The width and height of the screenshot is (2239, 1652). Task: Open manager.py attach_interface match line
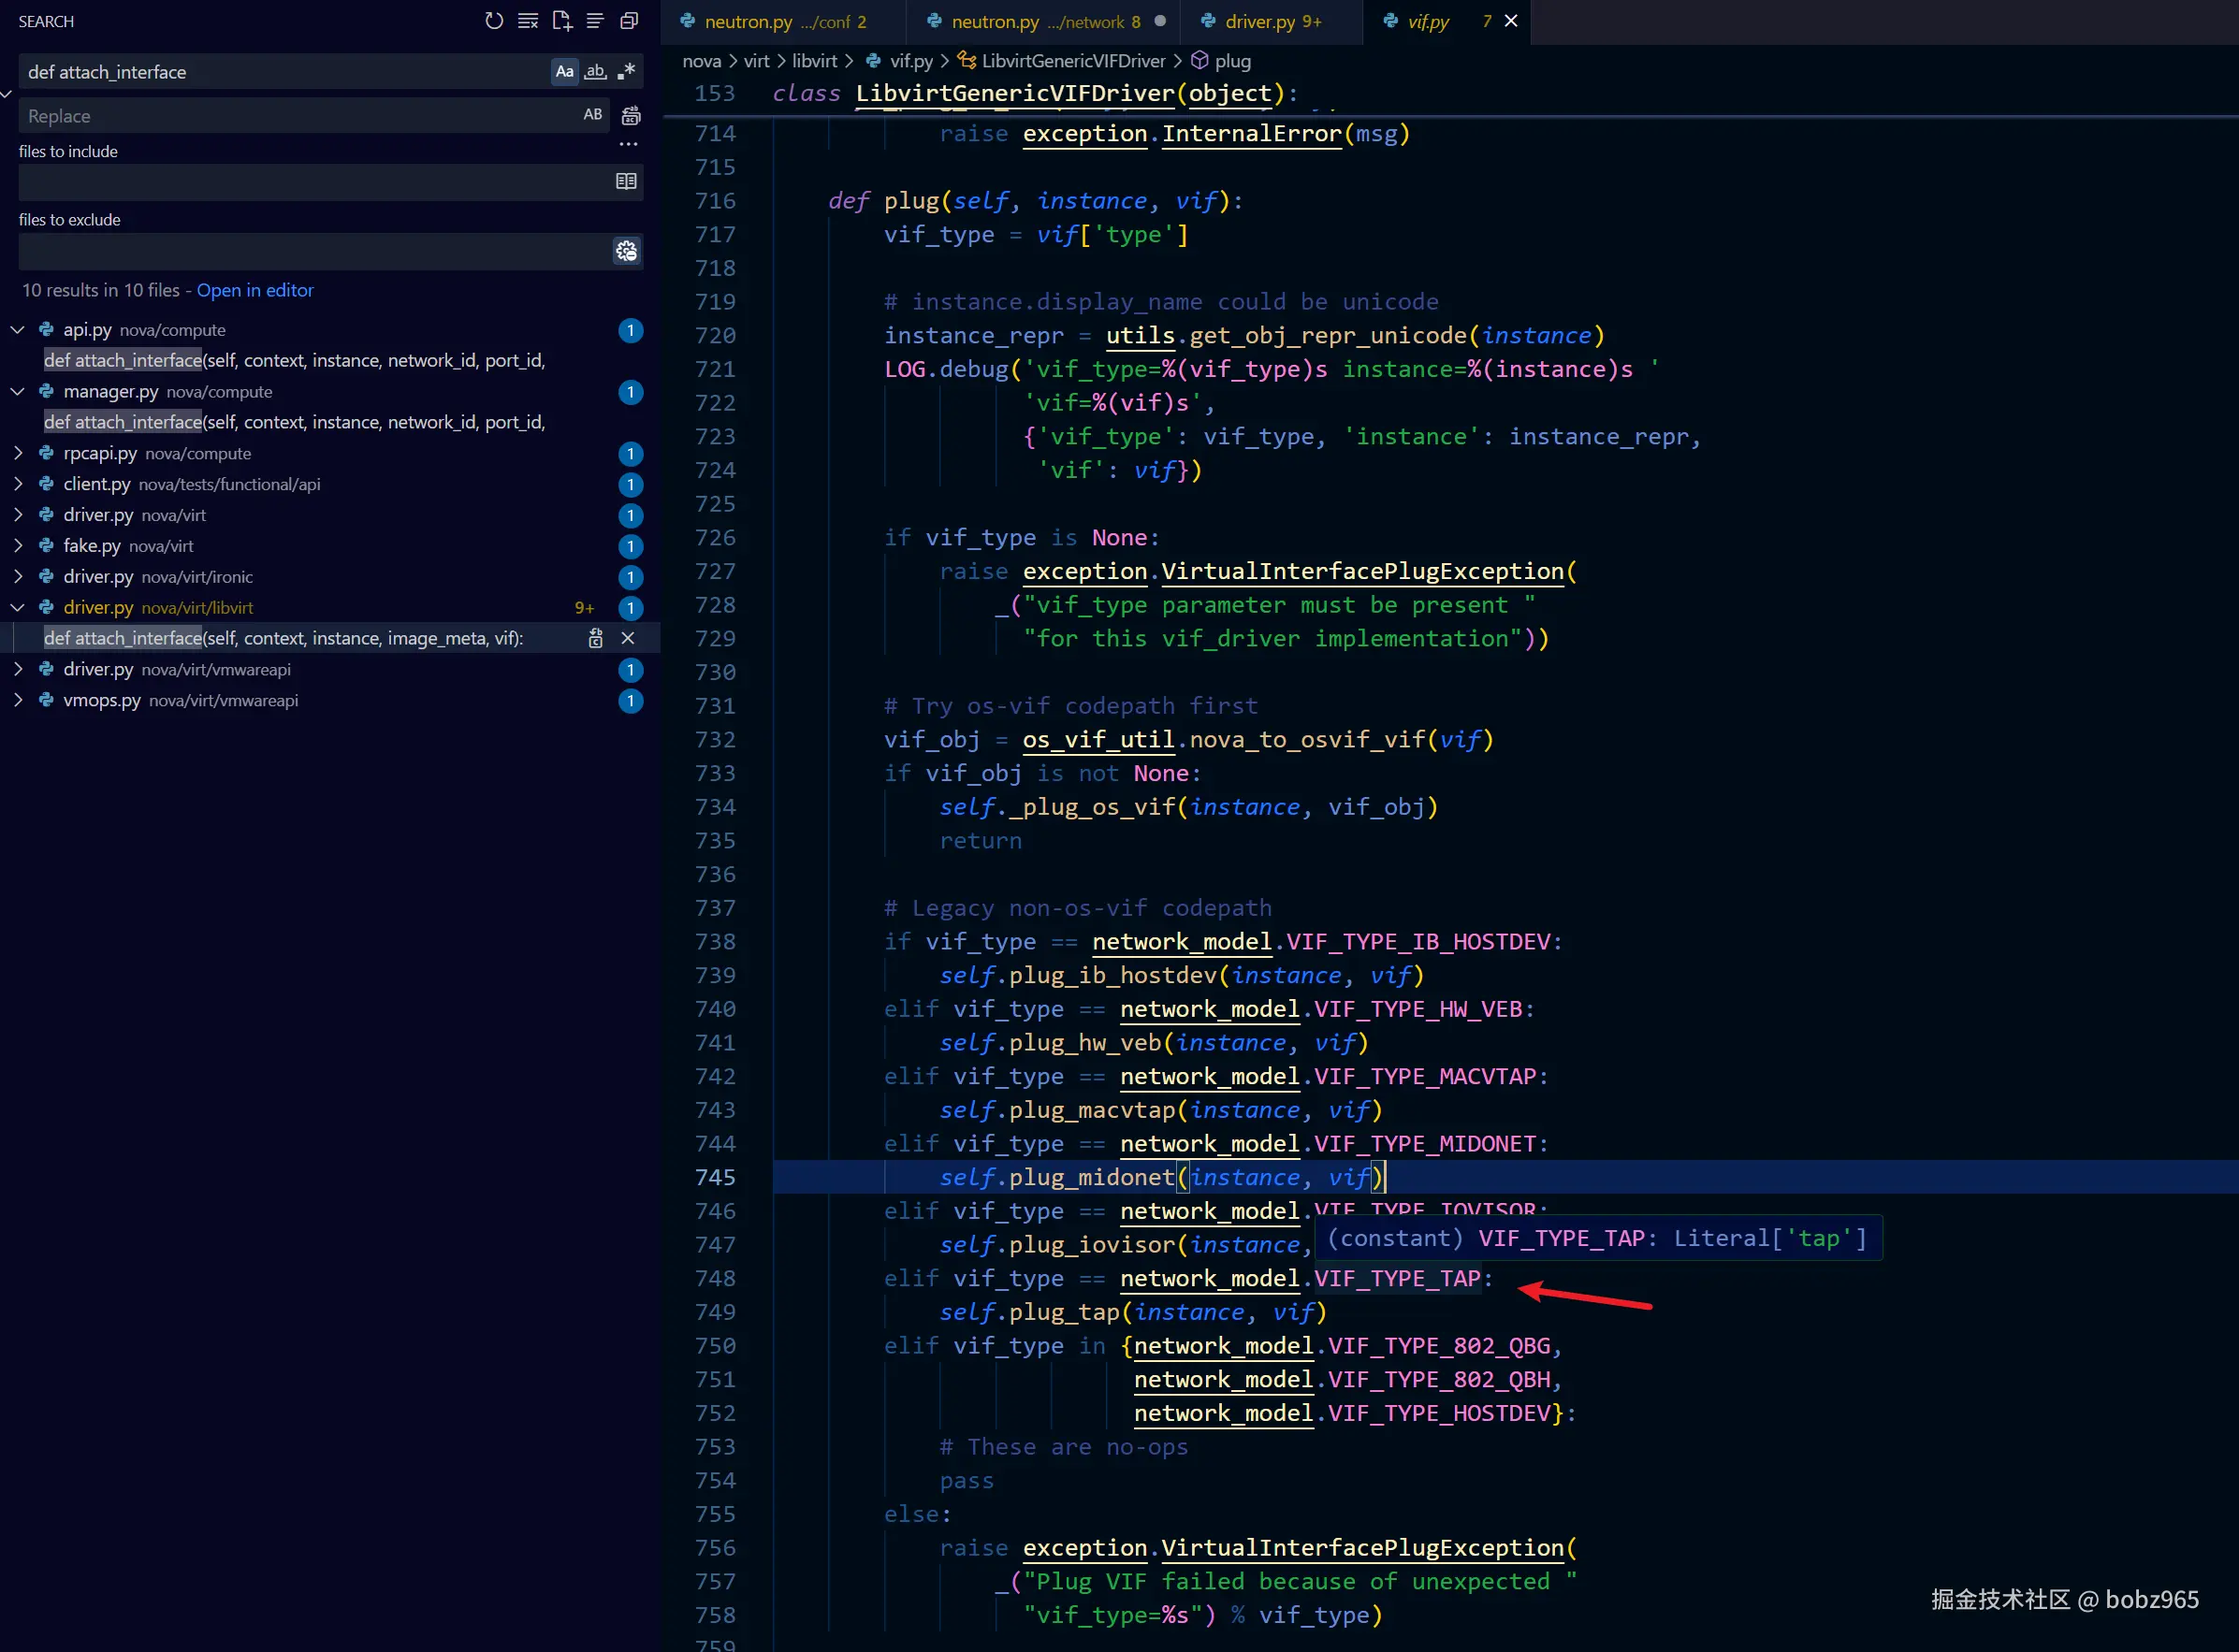click(x=294, y=422)
